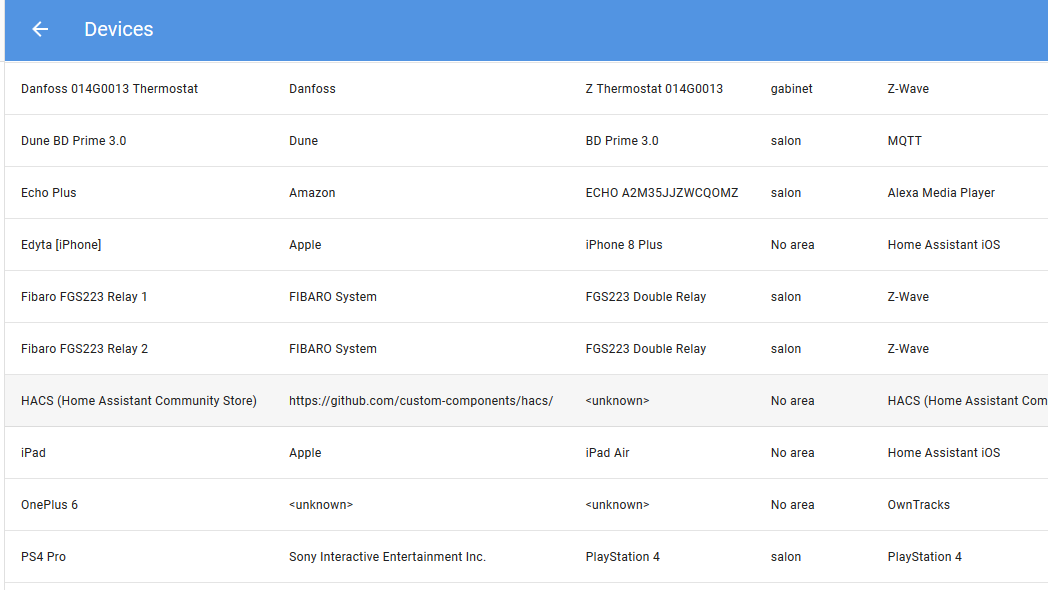The image size is (1048, 590).
Task: Click the OwnTracks integration label
Action: pos(919,504)
